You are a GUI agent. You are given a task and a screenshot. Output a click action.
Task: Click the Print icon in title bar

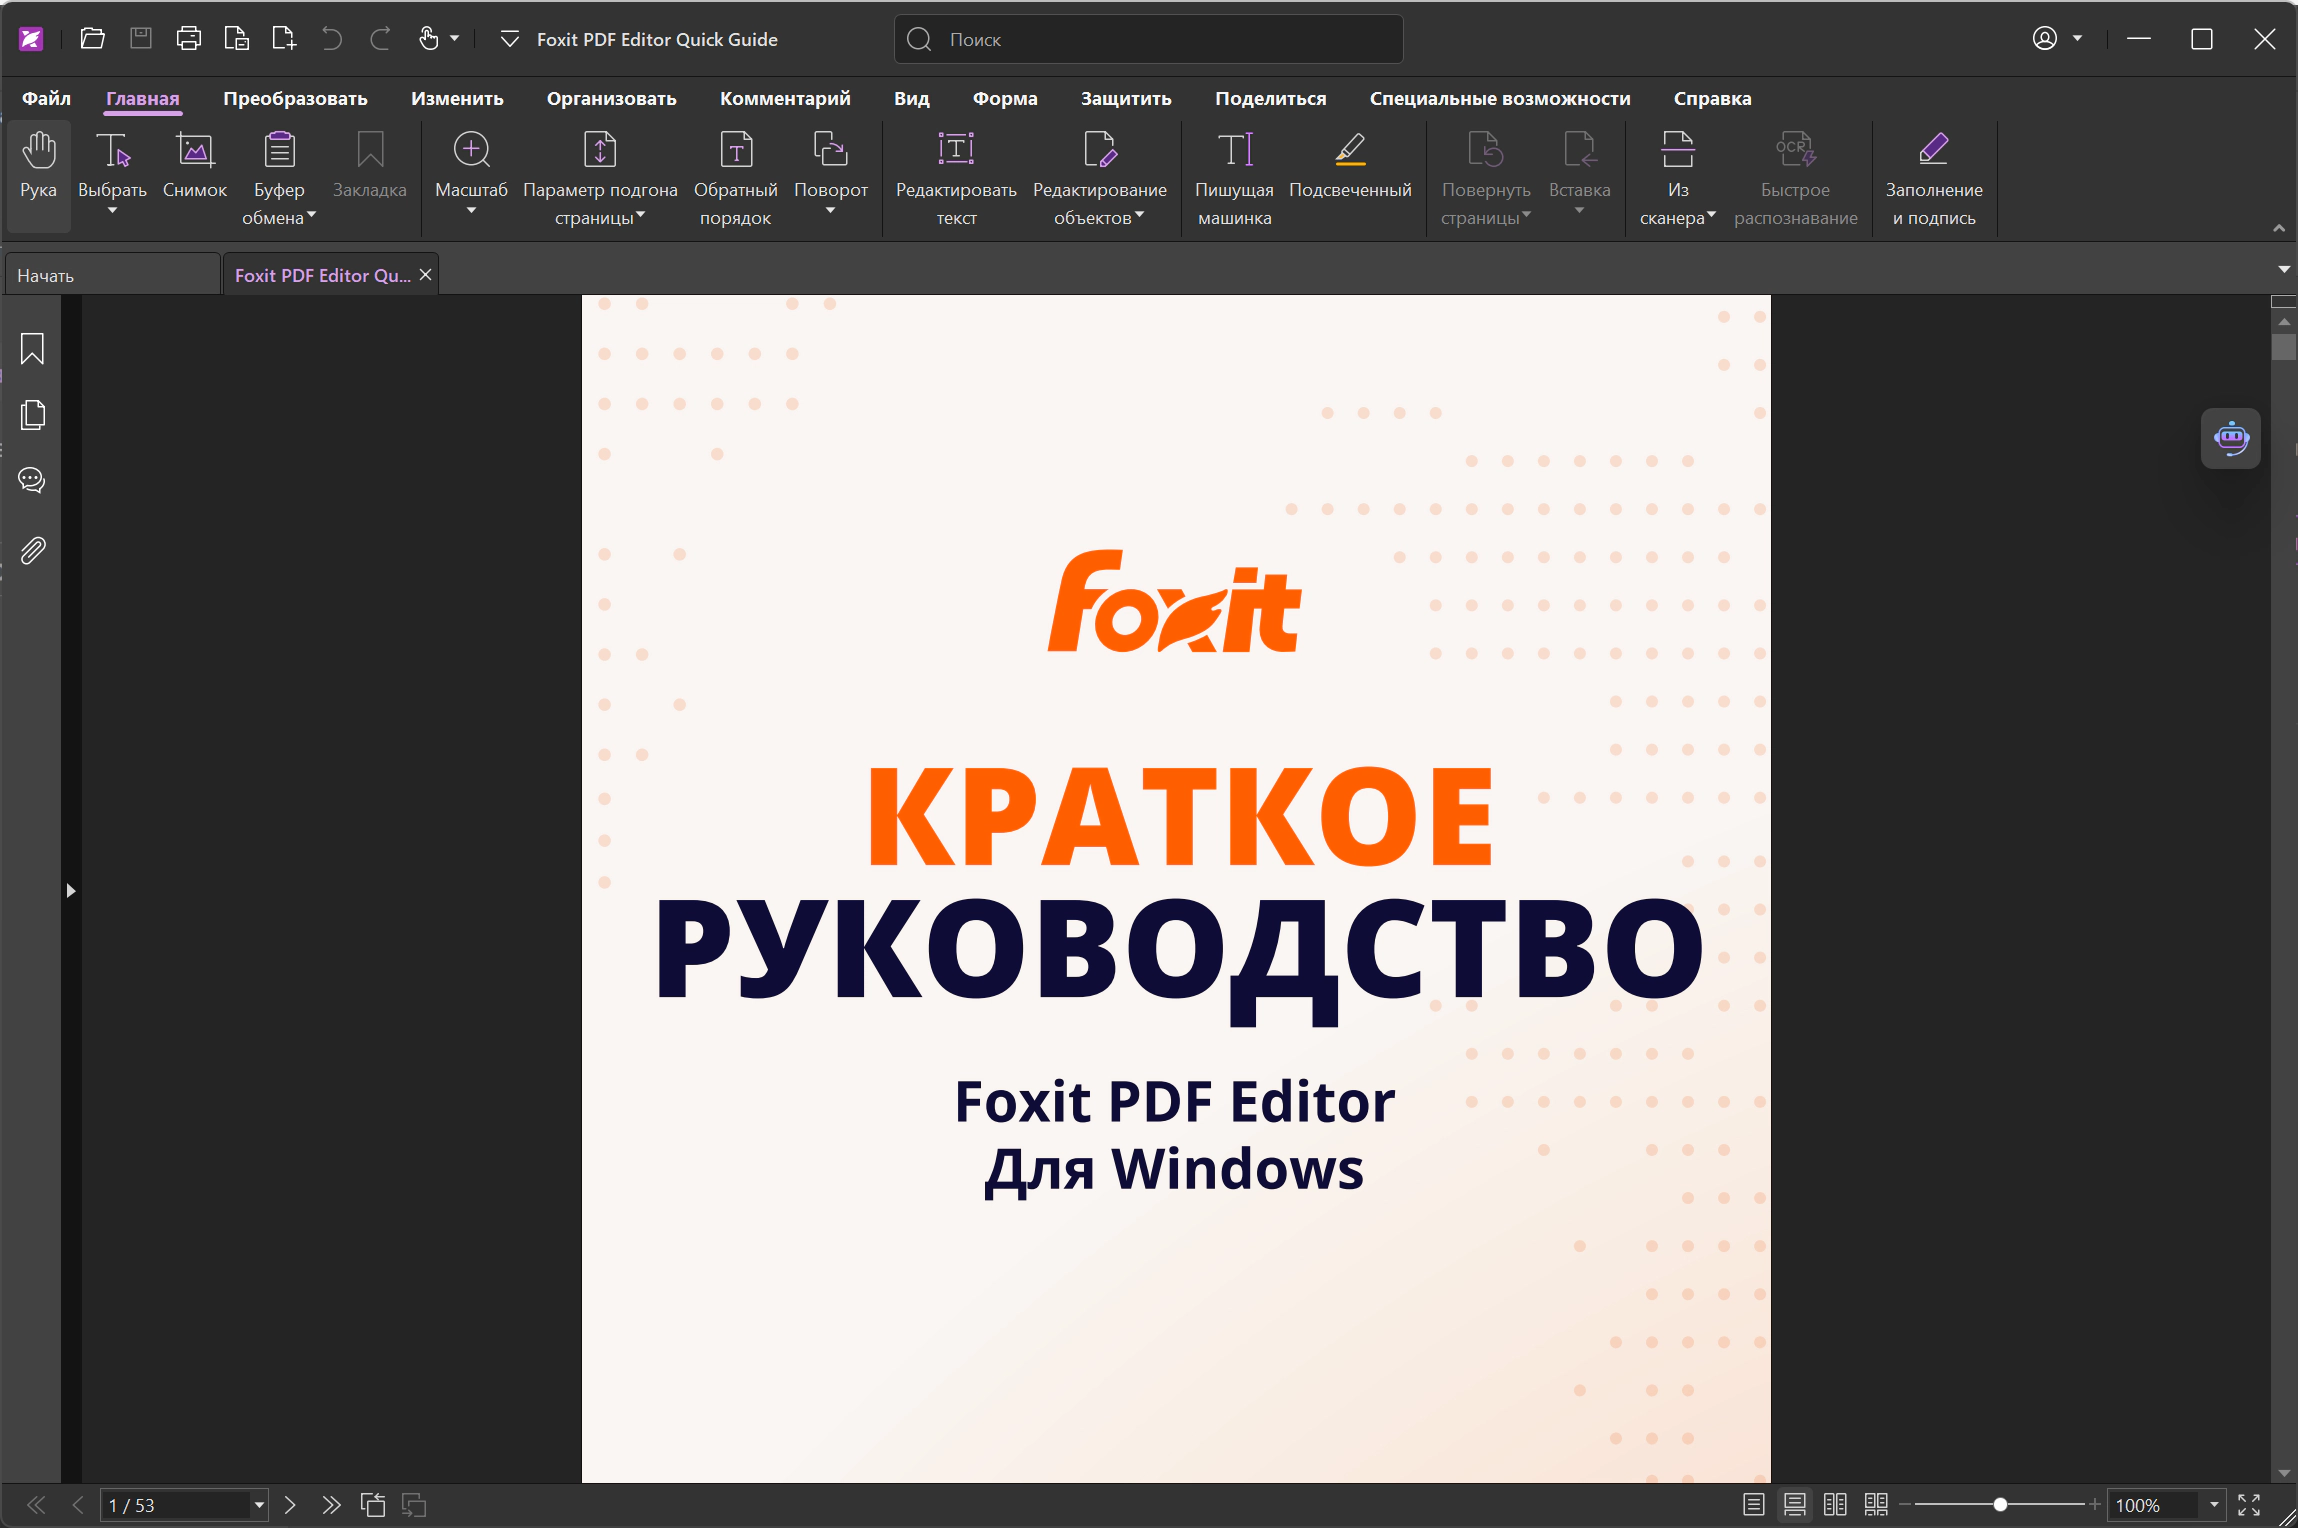point(188,39)
